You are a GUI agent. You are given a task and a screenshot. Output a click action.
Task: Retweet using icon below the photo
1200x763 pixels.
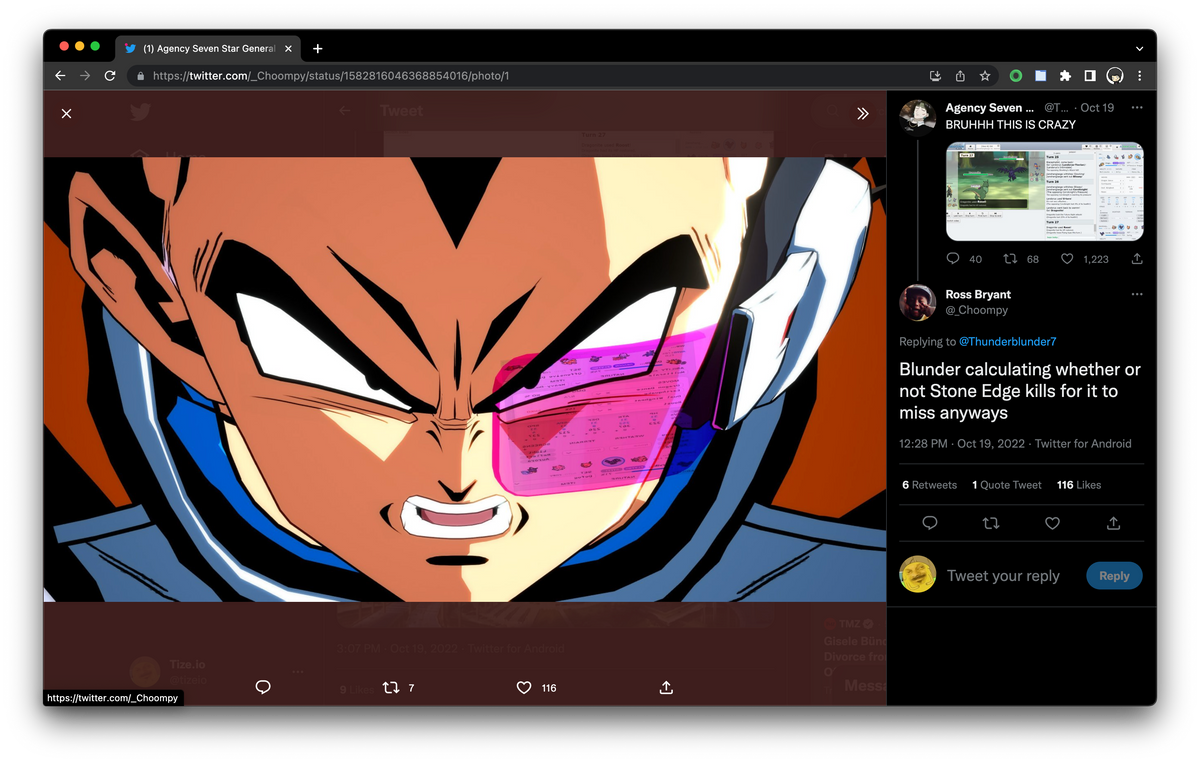(391, 687)
